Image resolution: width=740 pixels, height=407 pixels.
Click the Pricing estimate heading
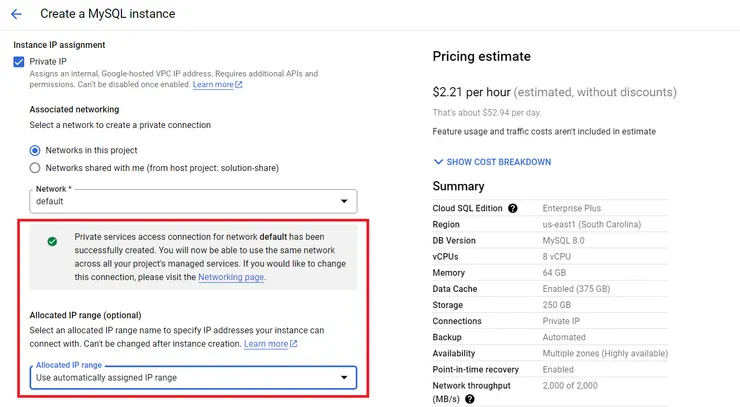click(x=481, y=57)
